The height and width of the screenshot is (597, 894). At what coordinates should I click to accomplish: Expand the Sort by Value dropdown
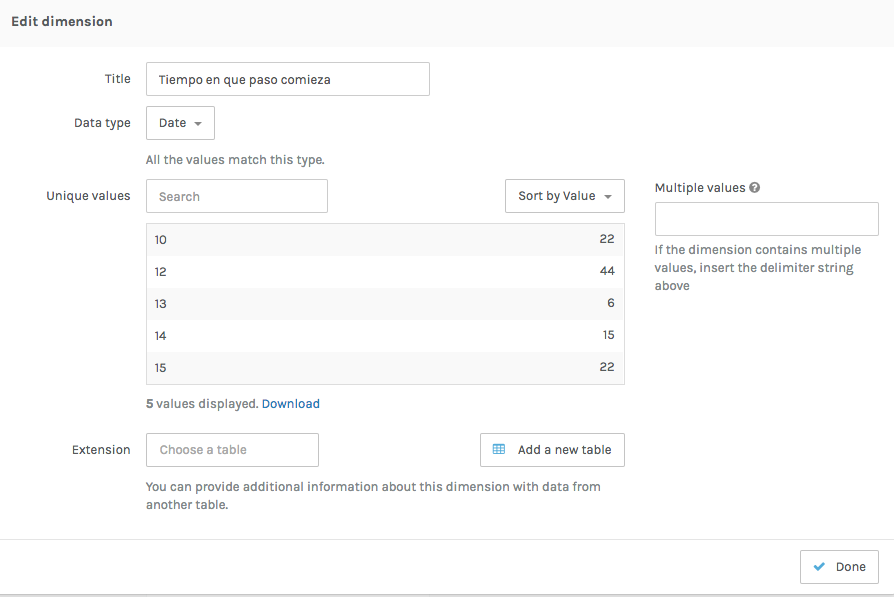(564, 196)
